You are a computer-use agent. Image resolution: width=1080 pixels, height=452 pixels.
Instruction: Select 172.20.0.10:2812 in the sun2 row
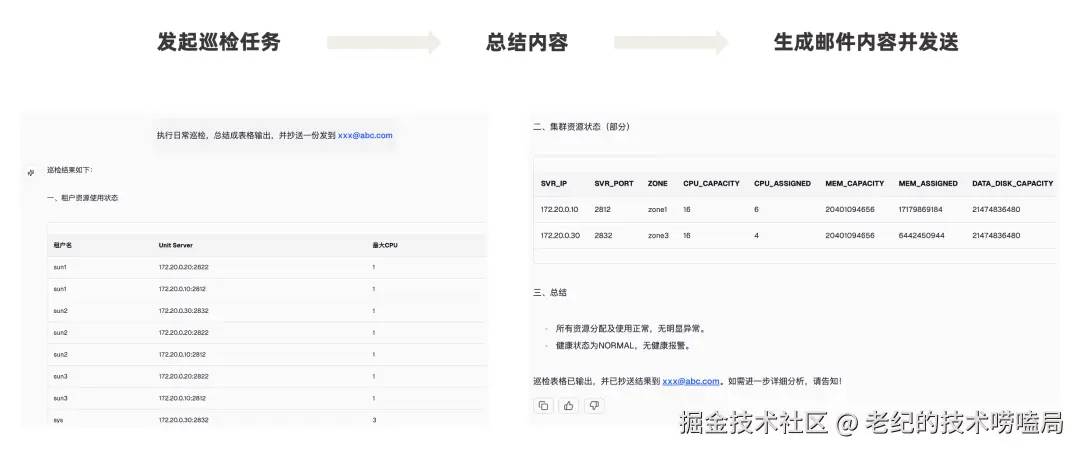pos(183,354)
